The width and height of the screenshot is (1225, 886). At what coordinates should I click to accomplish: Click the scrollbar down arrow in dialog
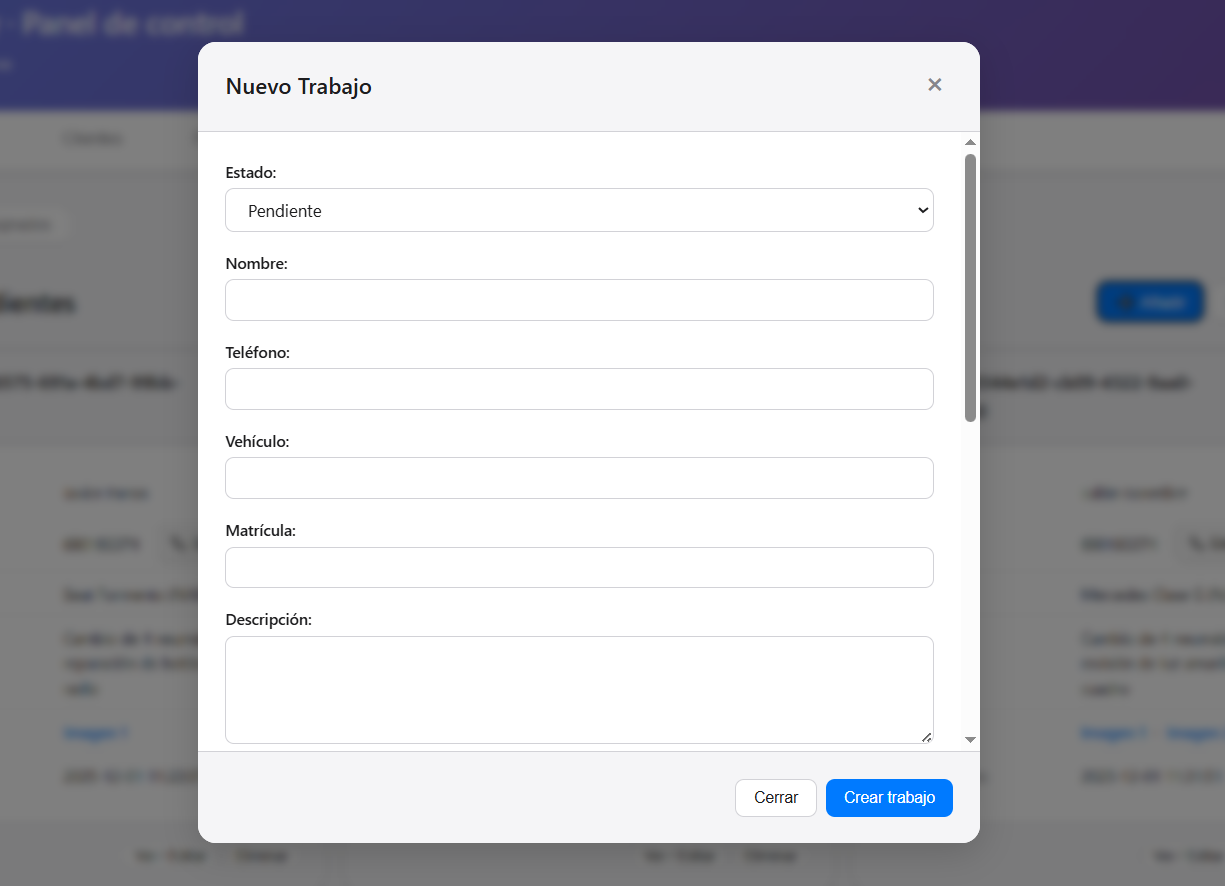(x=970, y=739)
